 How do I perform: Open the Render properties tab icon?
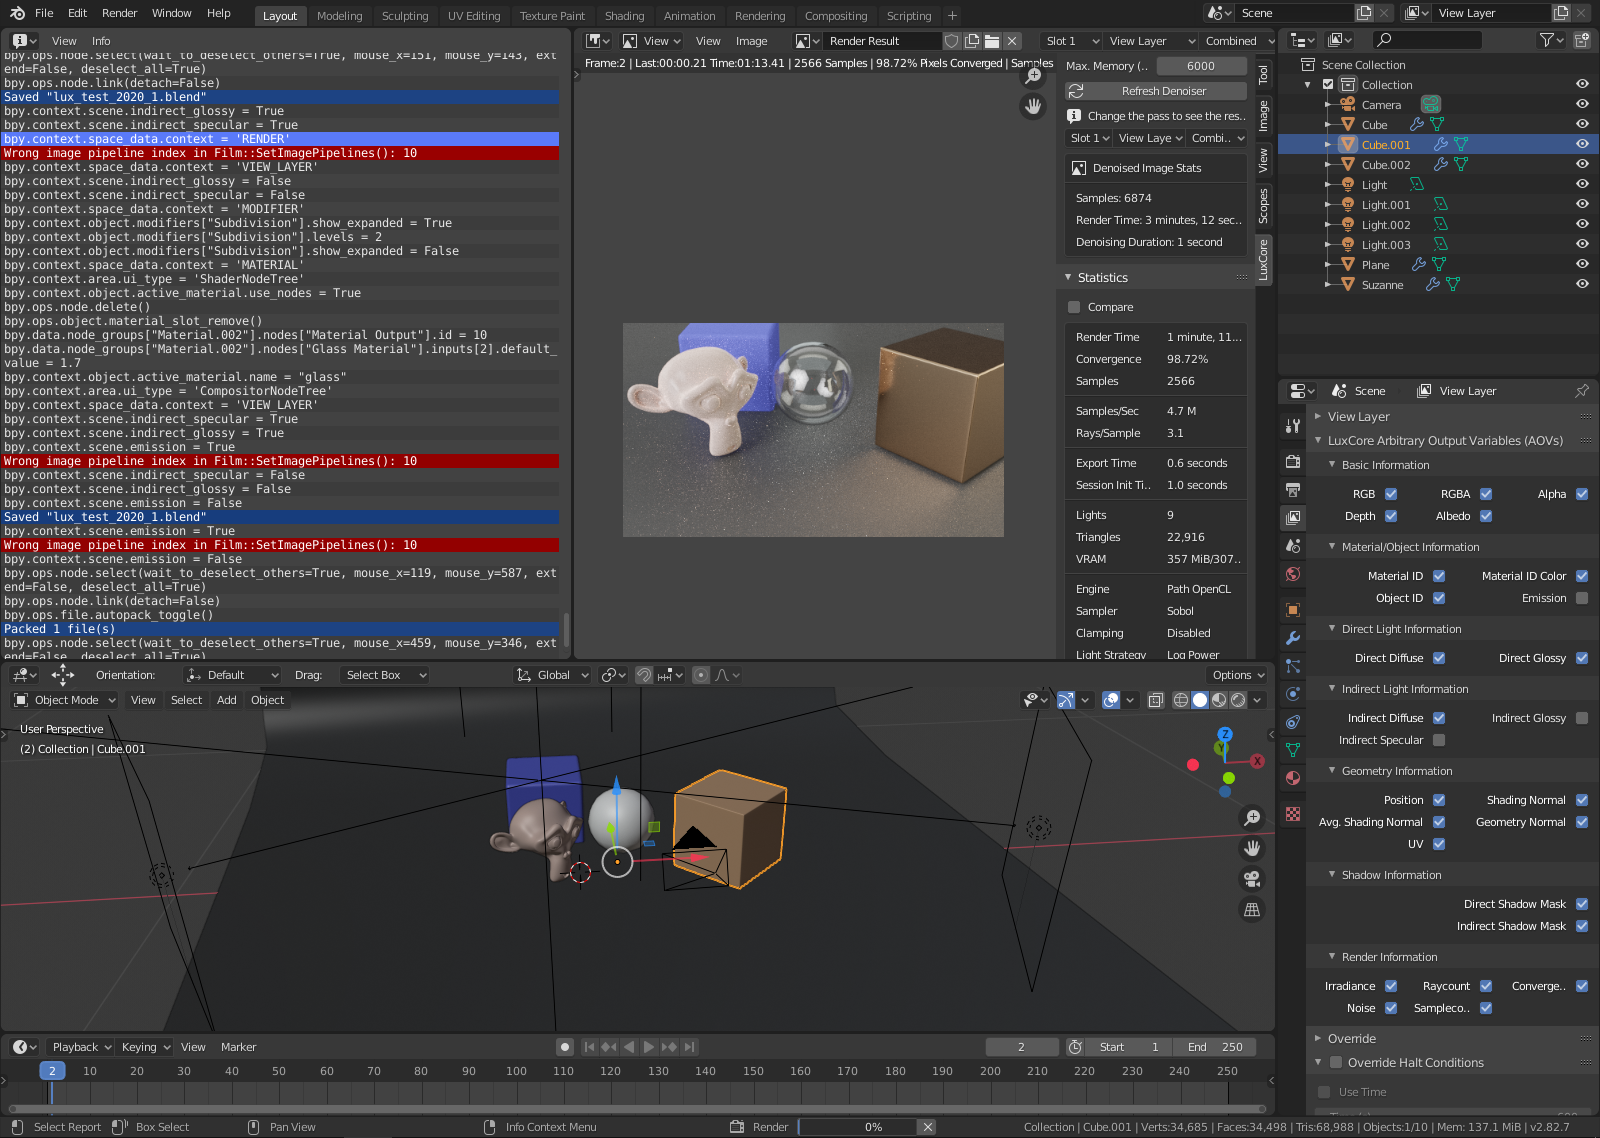click(1293, 461)
